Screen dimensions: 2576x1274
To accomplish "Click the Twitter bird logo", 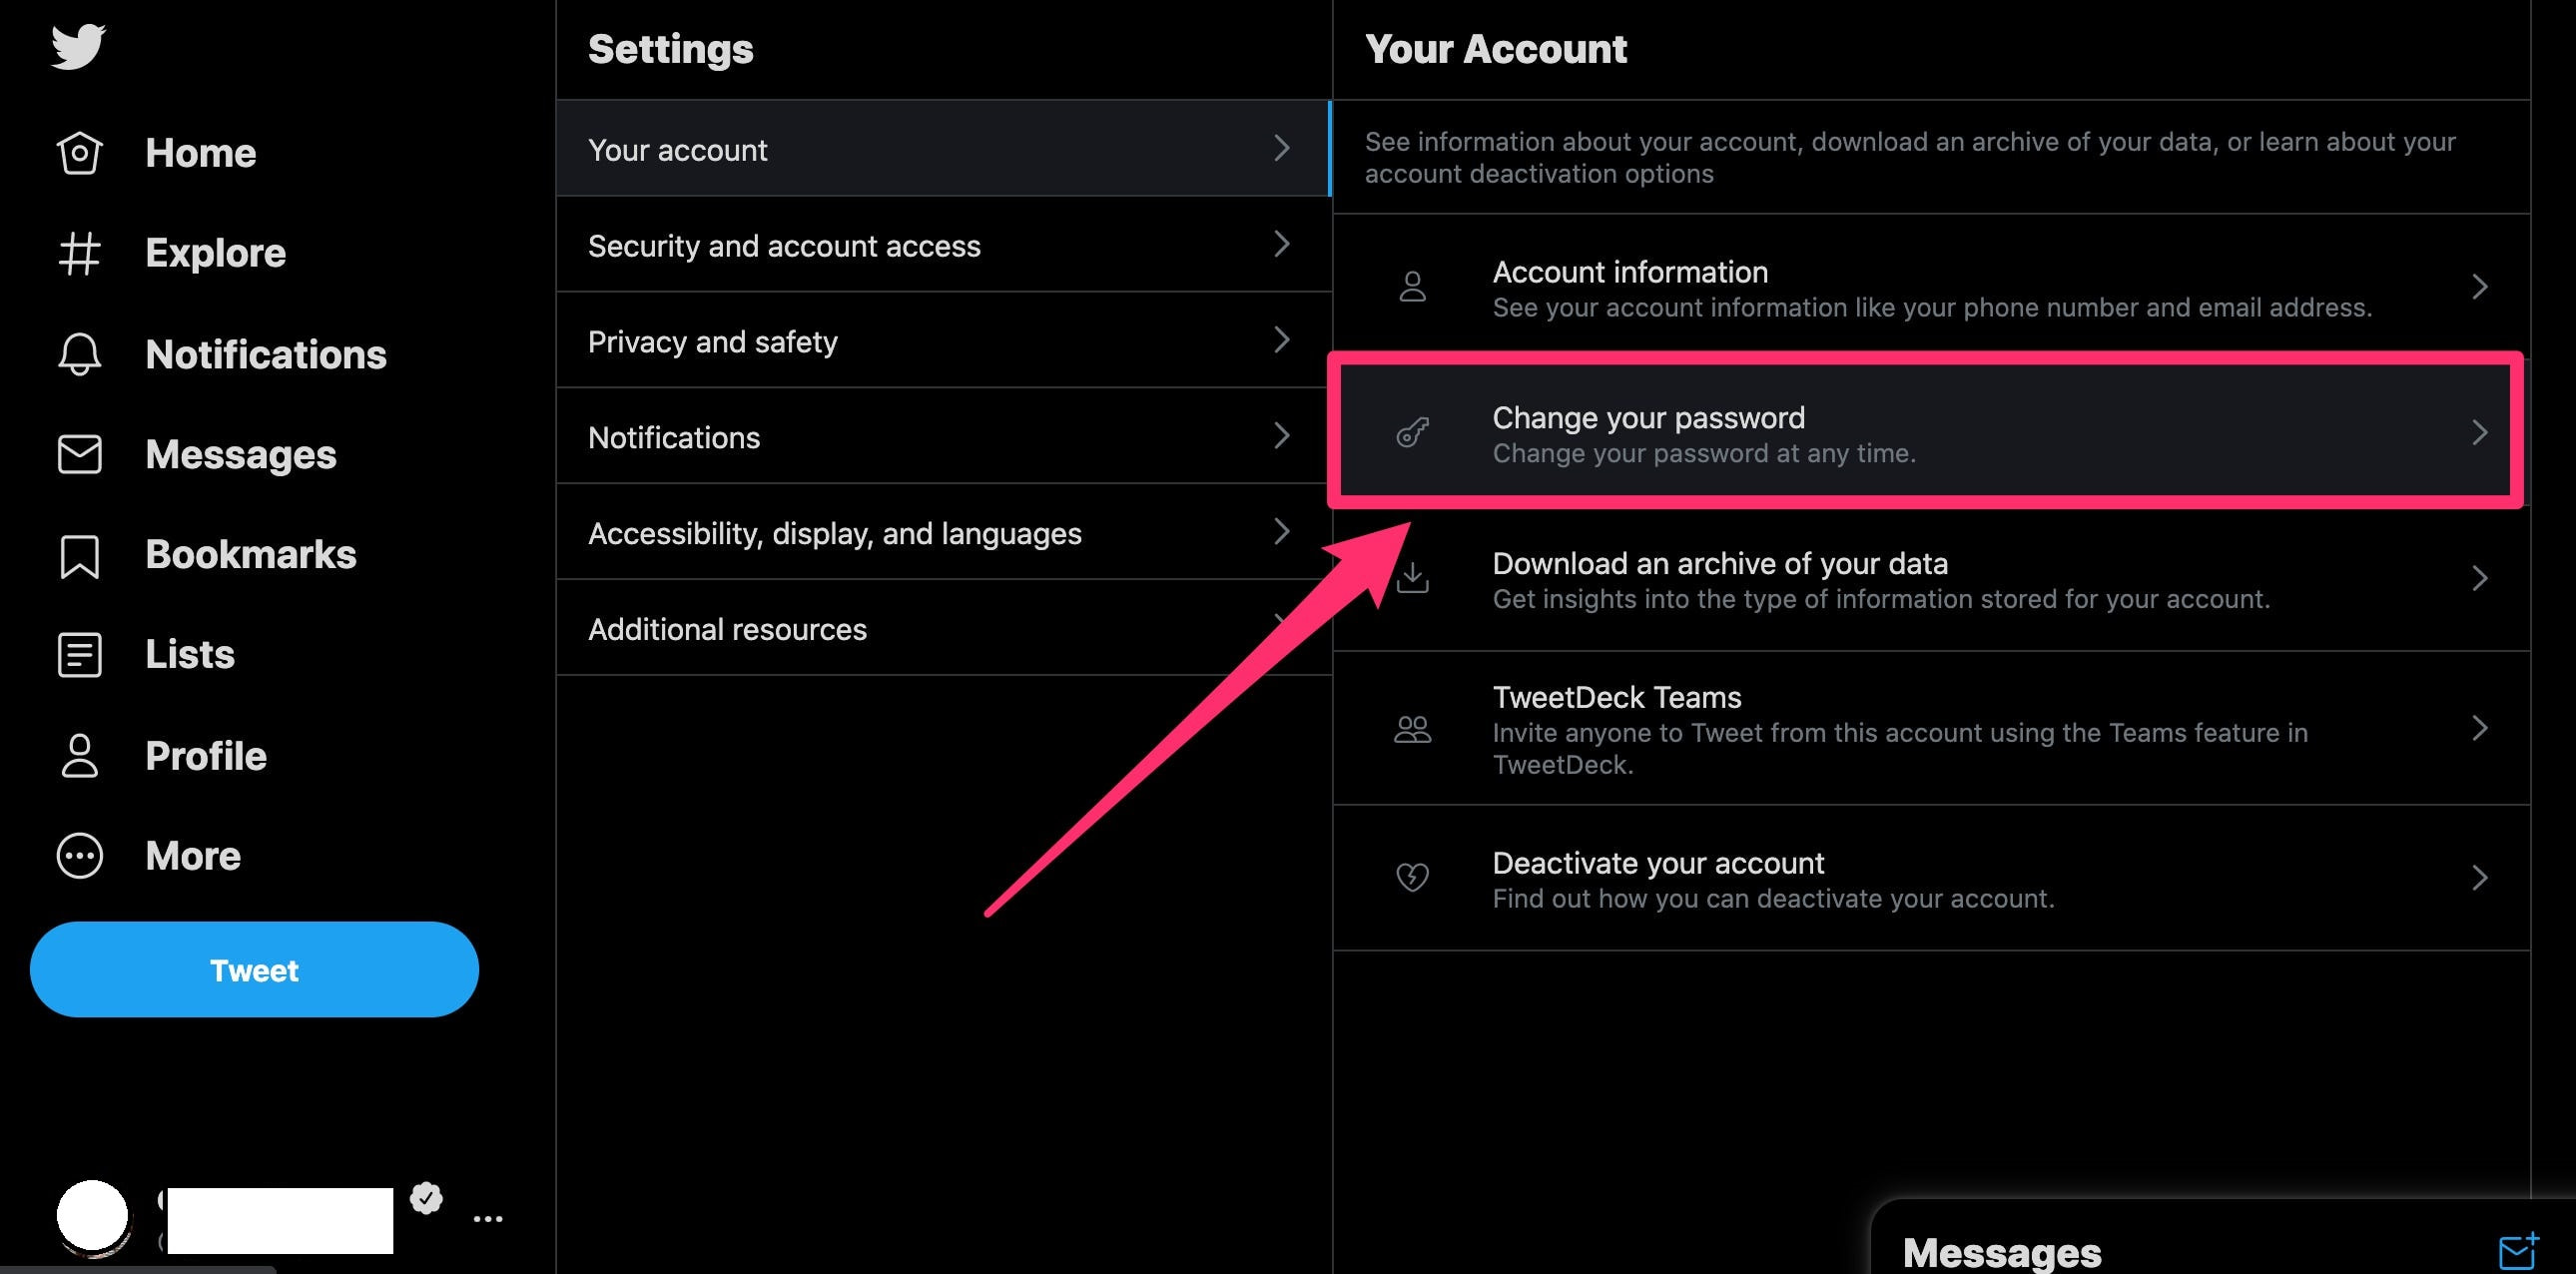I will [x=78, y=46].
